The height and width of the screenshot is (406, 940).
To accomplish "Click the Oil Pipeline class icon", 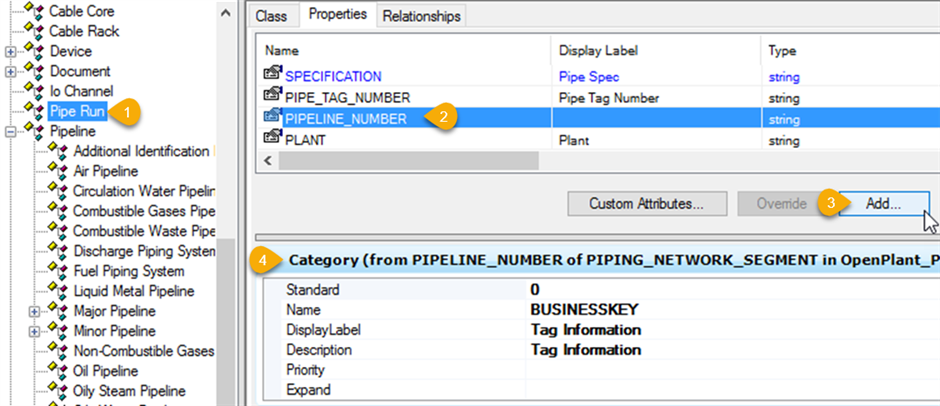I will [60, 371].
